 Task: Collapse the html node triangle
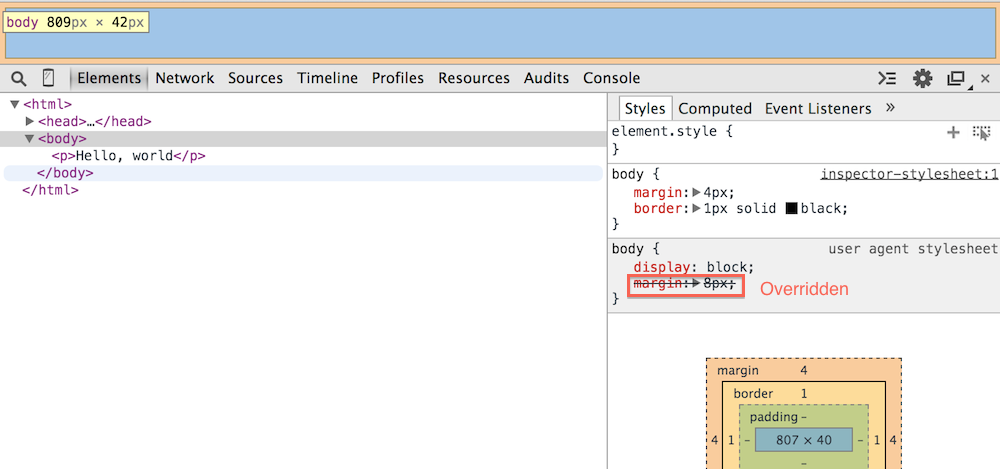click(15, 104)
